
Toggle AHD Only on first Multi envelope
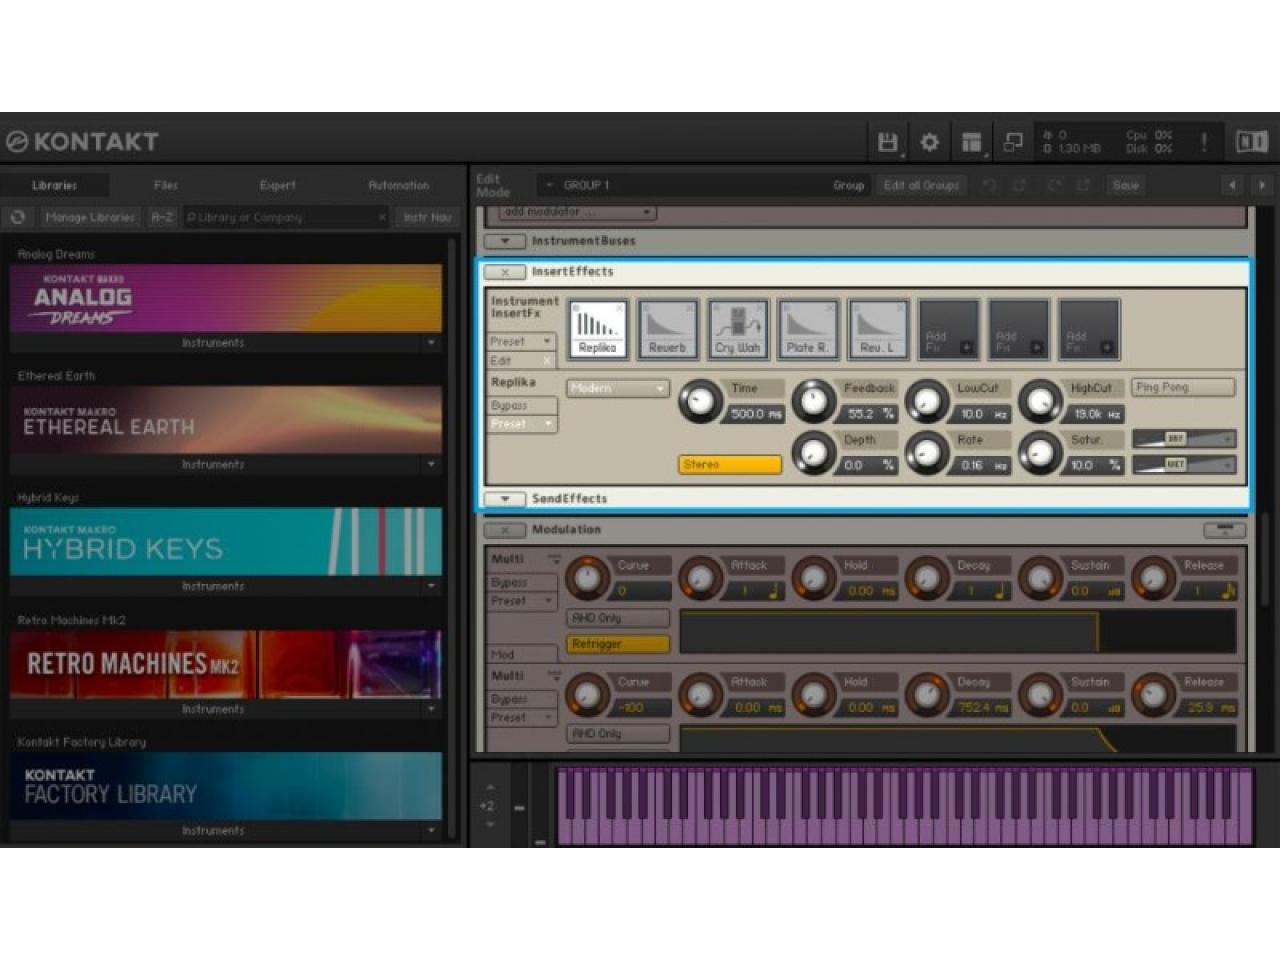coord(618,618)
